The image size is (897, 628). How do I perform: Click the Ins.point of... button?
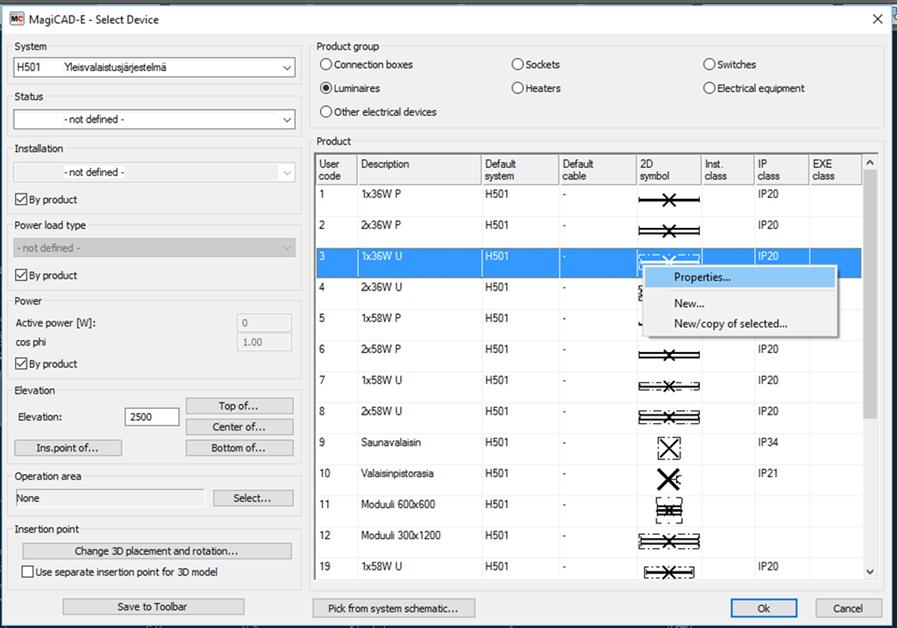68,448
